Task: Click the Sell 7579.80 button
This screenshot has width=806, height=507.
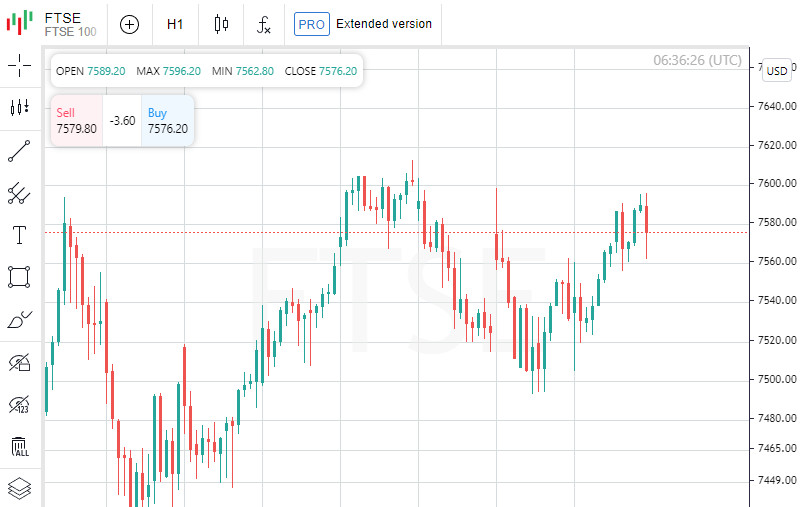Action: 77,121
